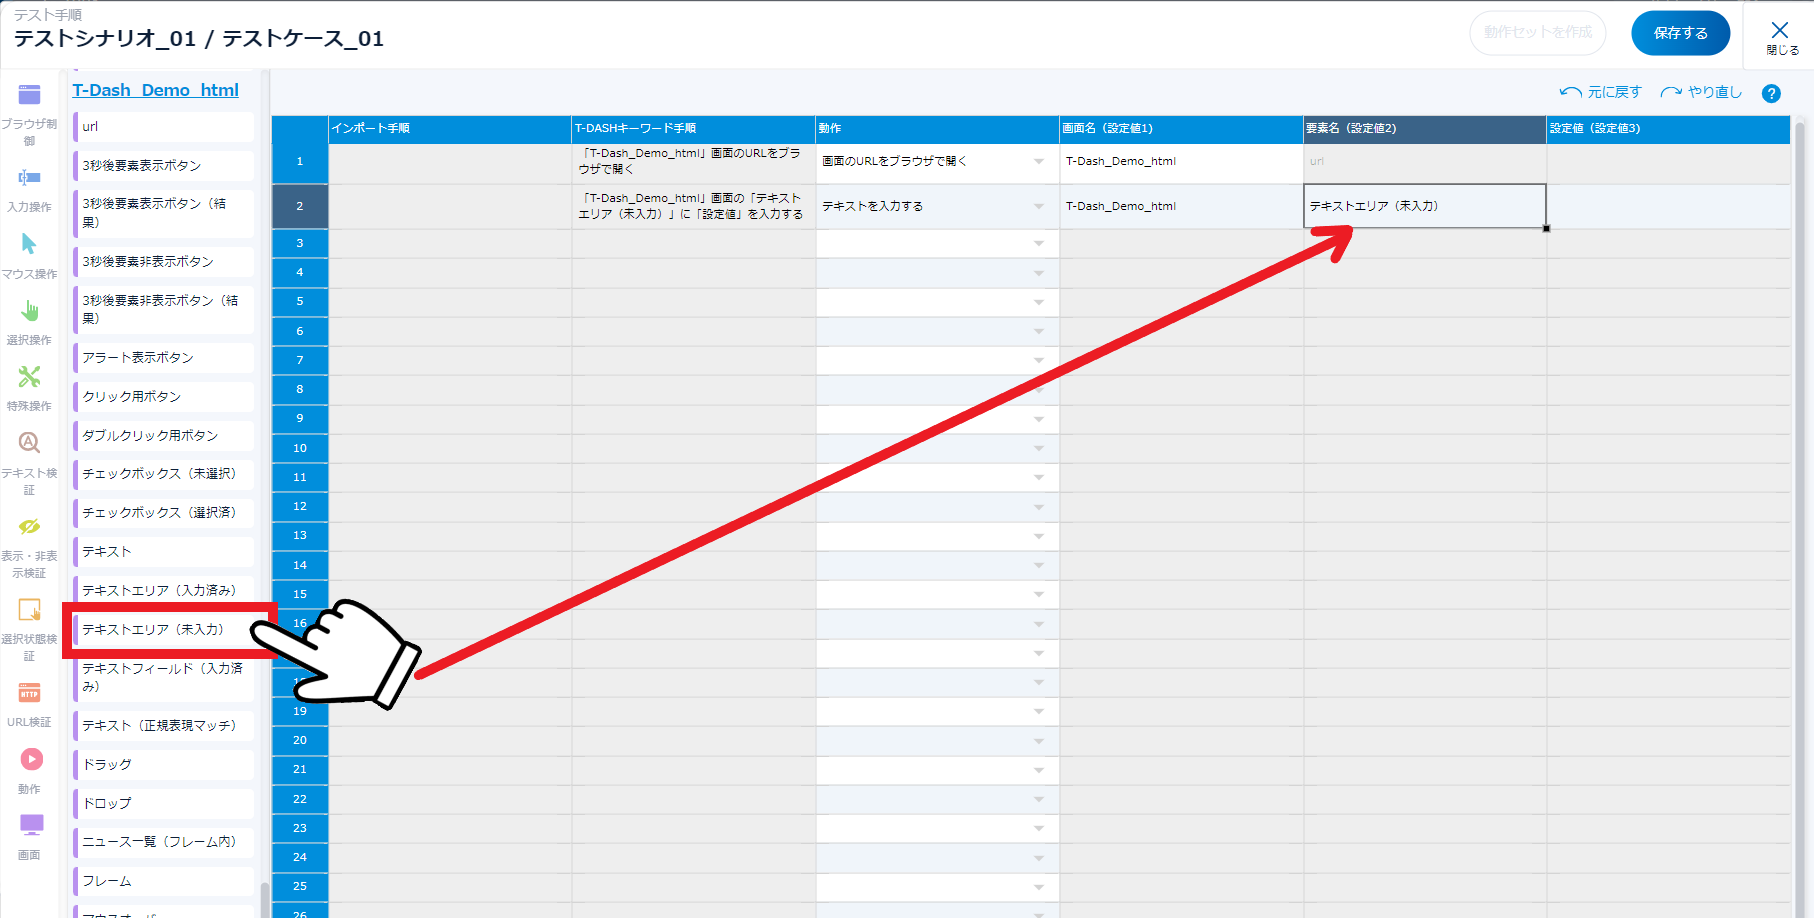Select the テキストエリア（未入力）element in list
Image resolution: width=1814 pixels, height=918 pixels.
point(153,630)
